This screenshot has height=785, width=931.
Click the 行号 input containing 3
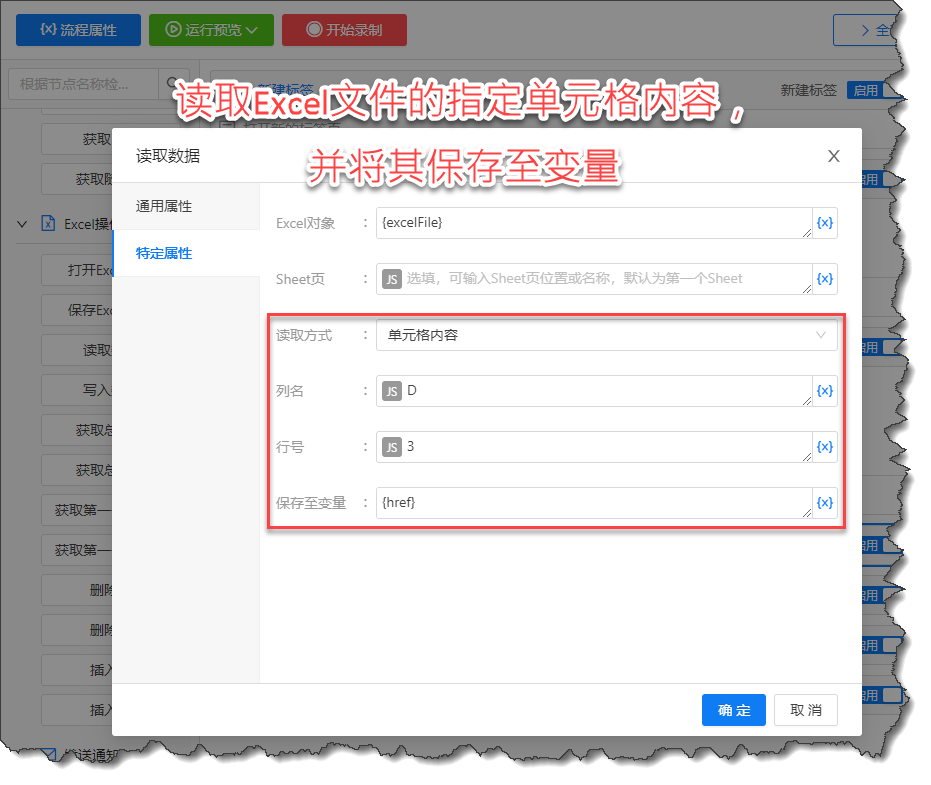(x=594, y=447)
